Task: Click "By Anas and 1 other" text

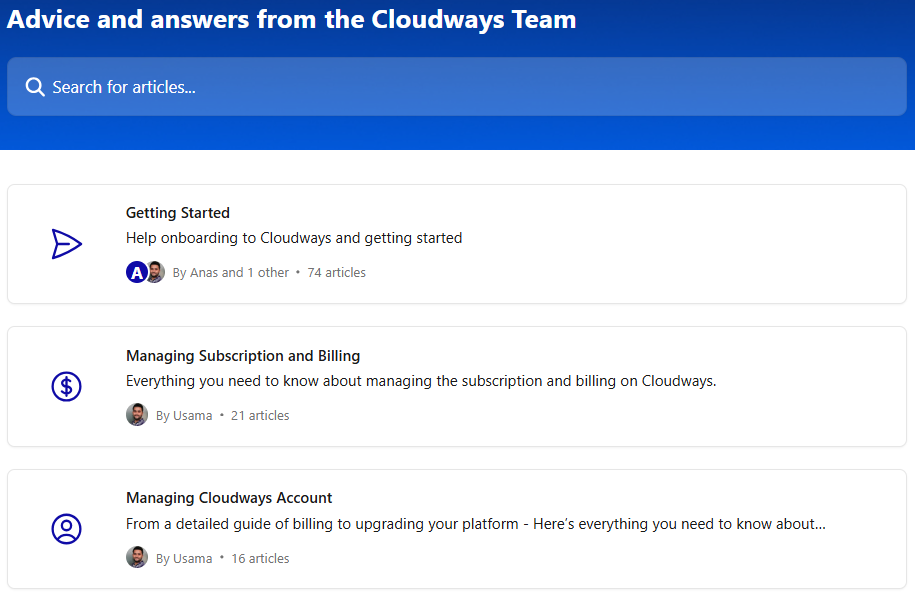Action: click(x=231, y=272)
